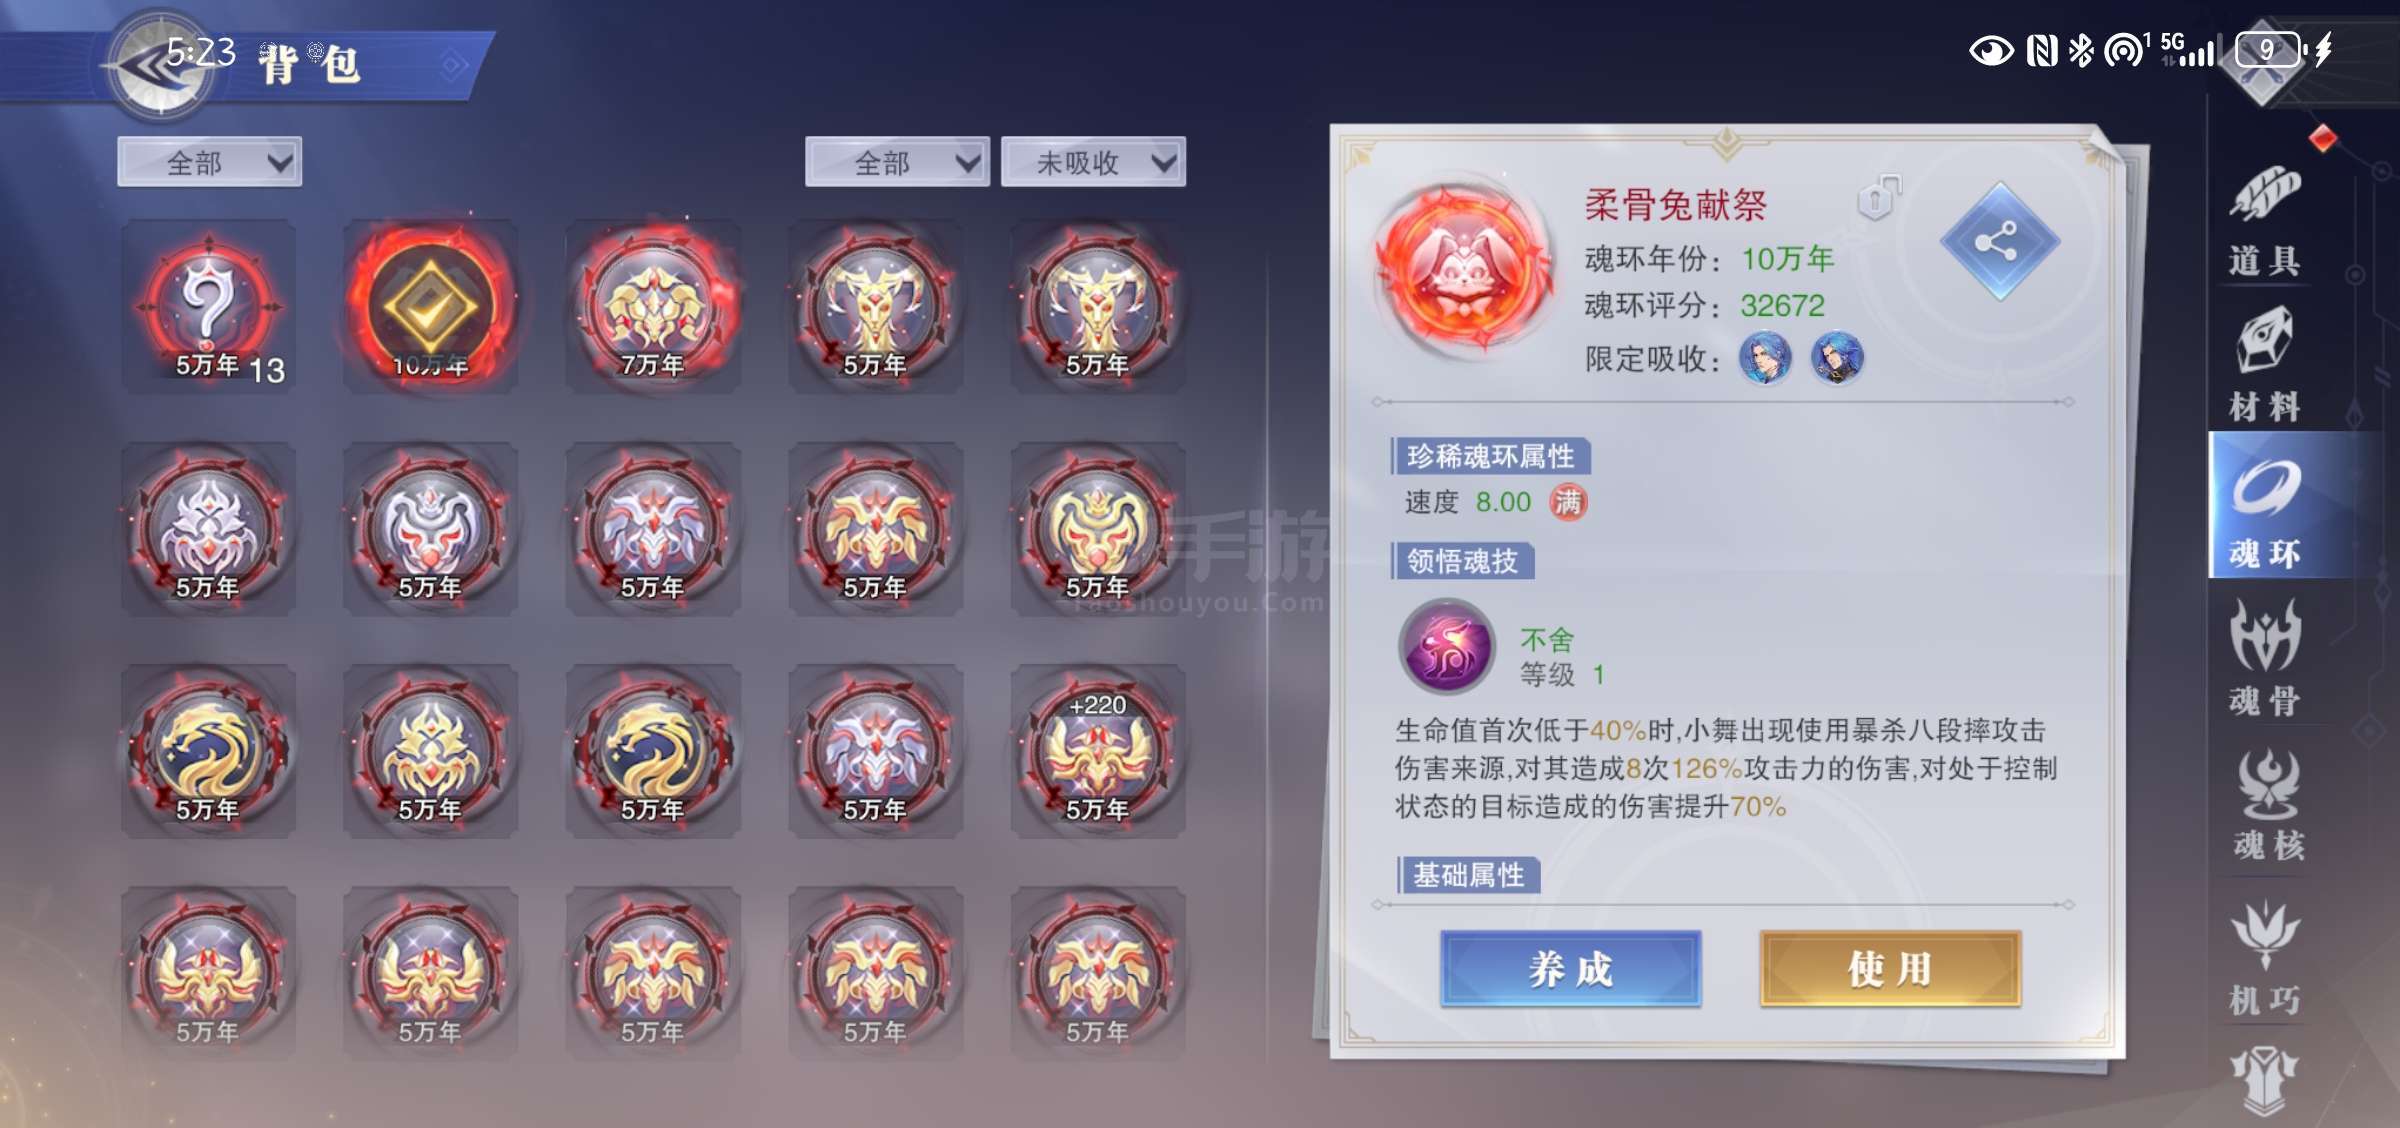Image resolution: width=2400 pixels, height=1128 pixels.
Task: Click the gold 使用 button
Action: [x=1890, y=968]
